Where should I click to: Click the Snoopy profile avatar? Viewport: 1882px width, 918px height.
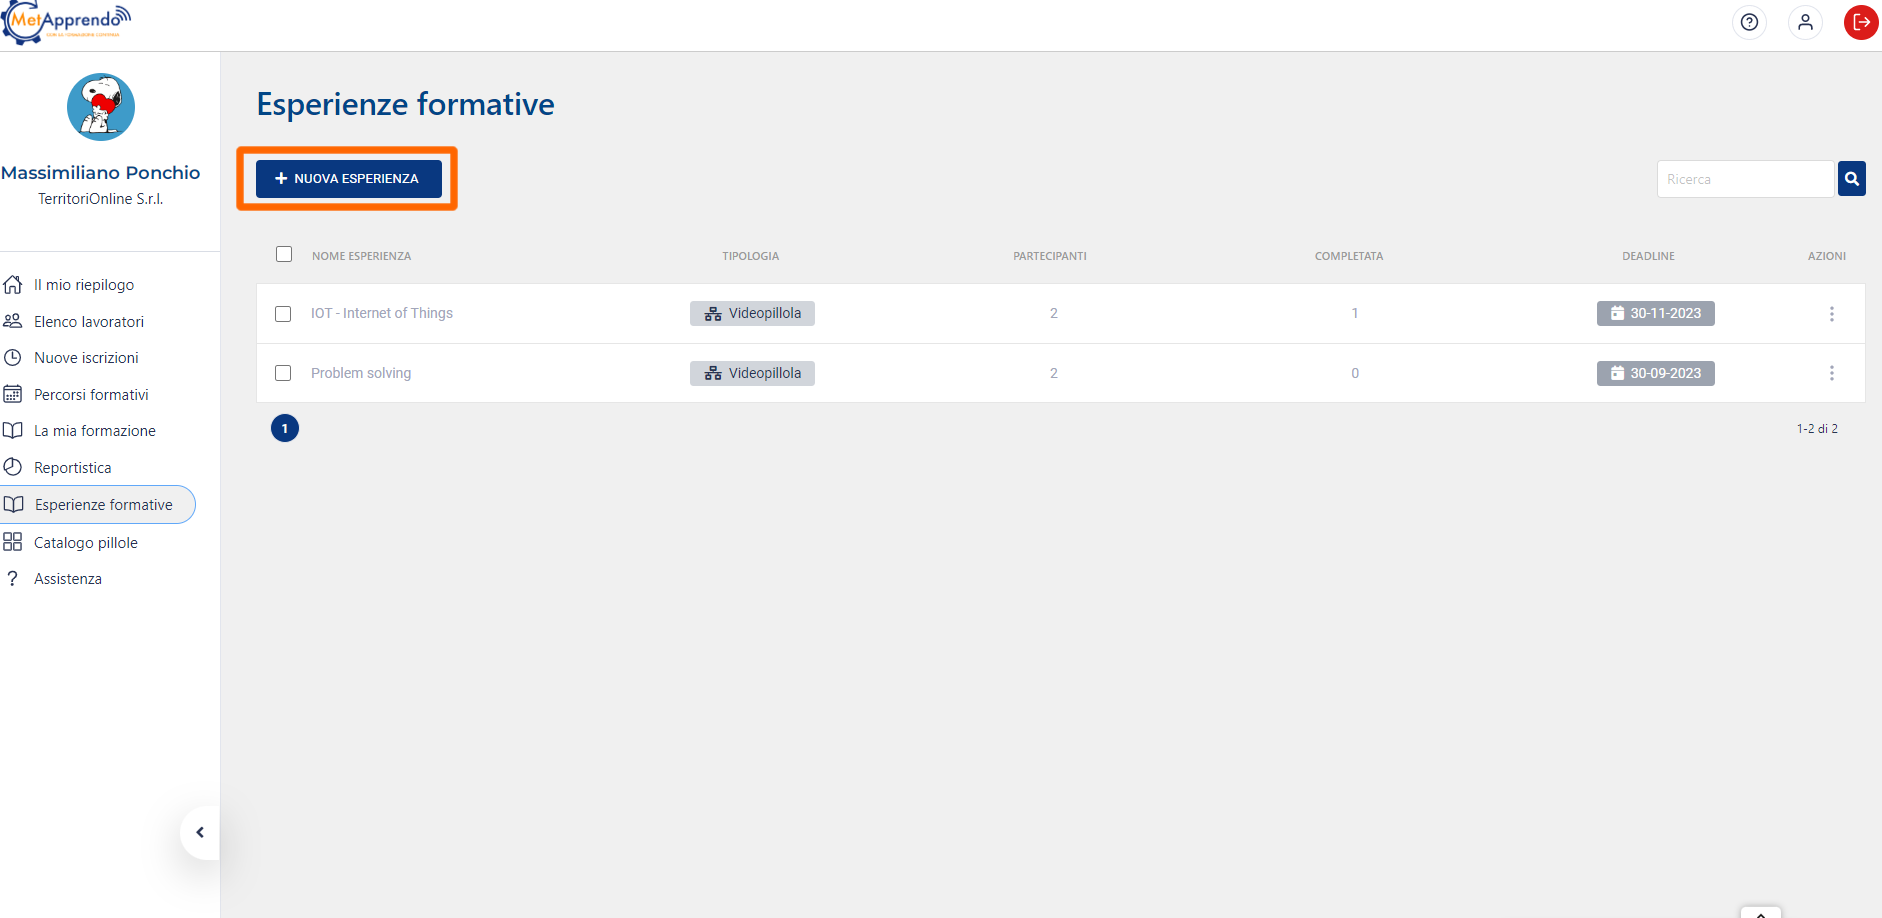pyautogui.click(x=101, y=107)
